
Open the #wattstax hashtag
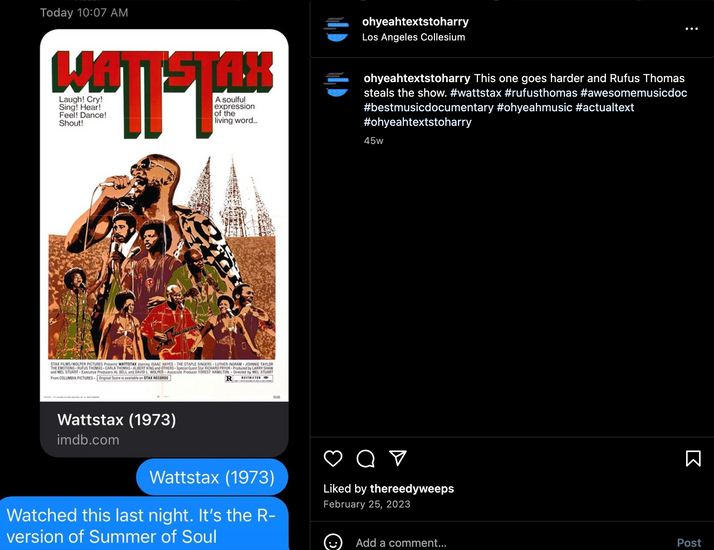(x=475, y=93)
